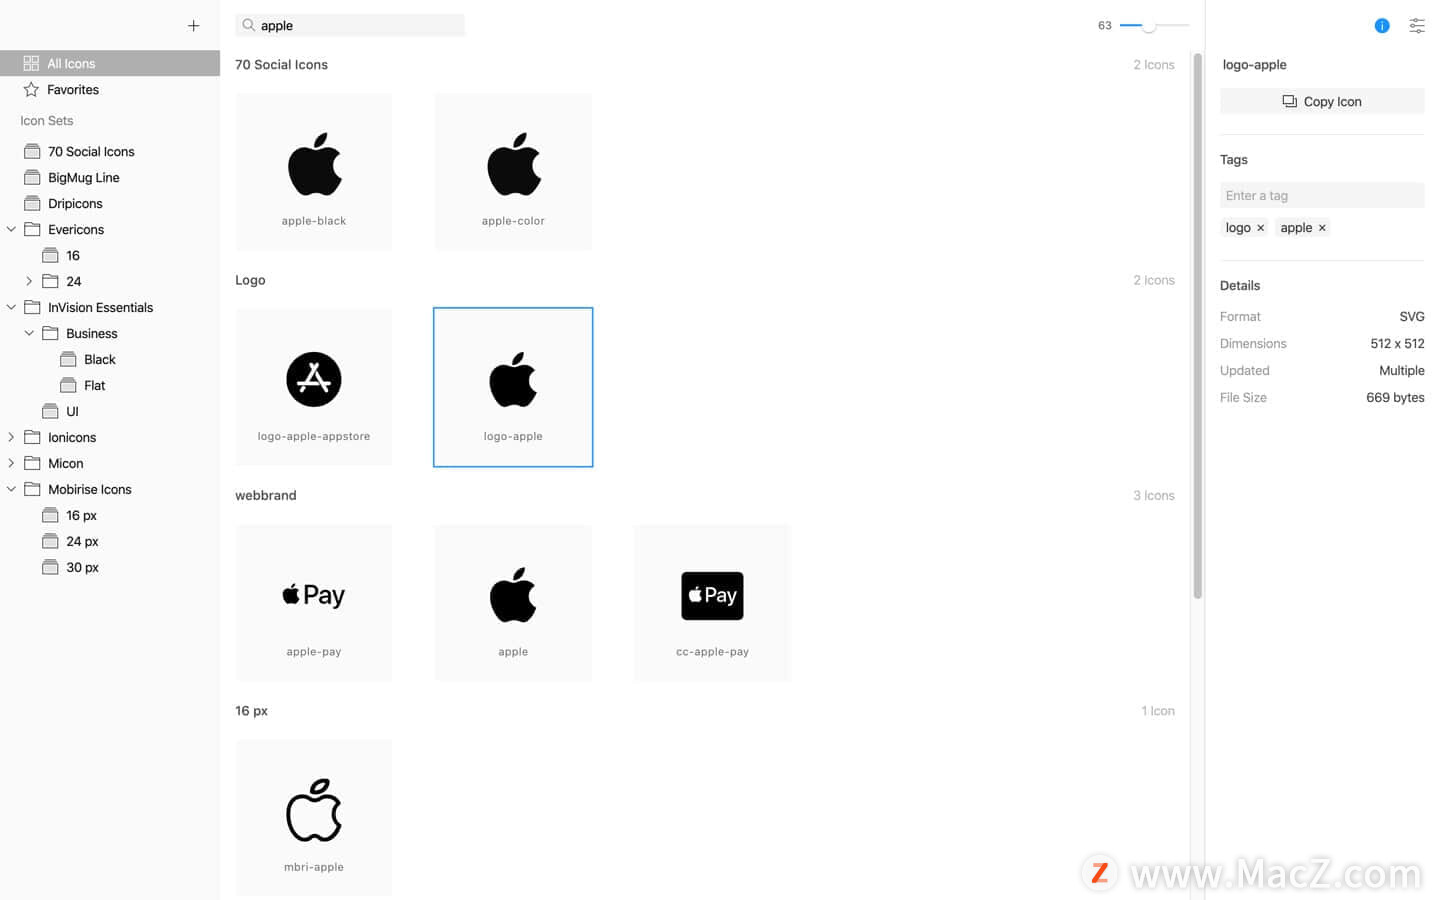
Task: Select the apple-color icon
Action: coord(513,171)
